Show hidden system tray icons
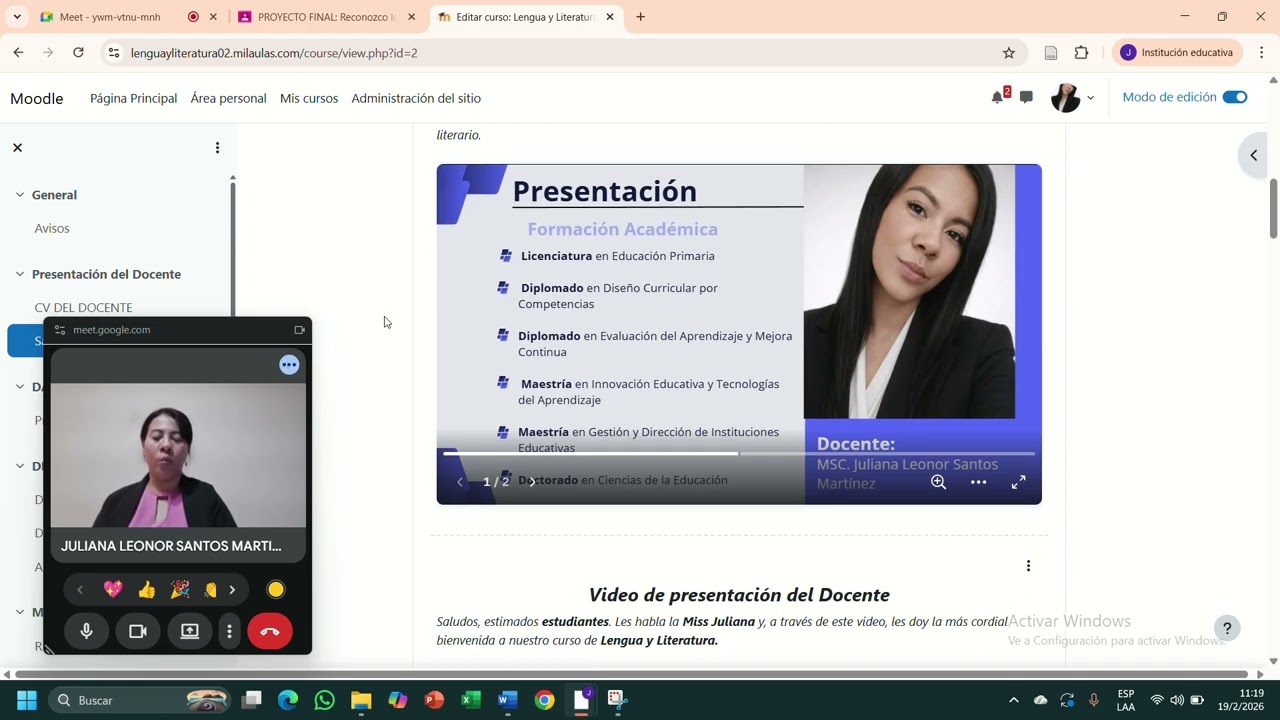The width and height of the screenshot is (1280, 720). coord(1013,700)
